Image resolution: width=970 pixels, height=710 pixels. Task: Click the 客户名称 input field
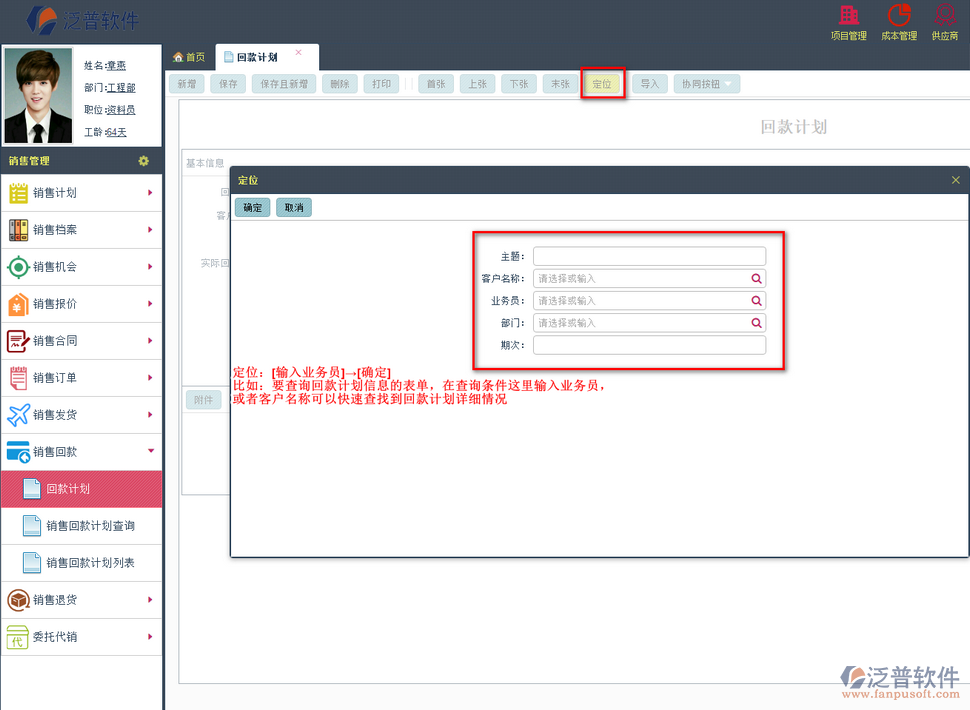(650, 279)
